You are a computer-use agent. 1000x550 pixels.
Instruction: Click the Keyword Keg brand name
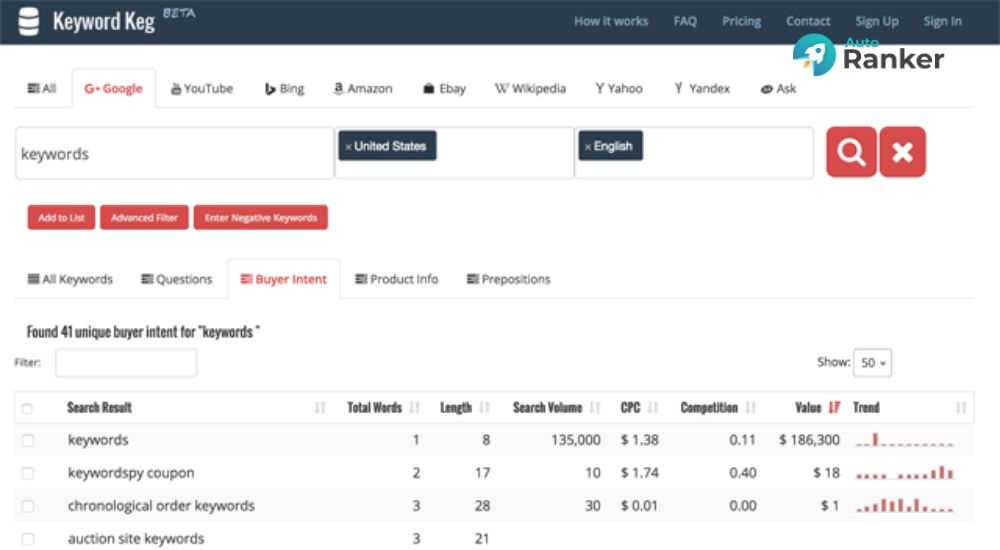(x=104, y=22)
